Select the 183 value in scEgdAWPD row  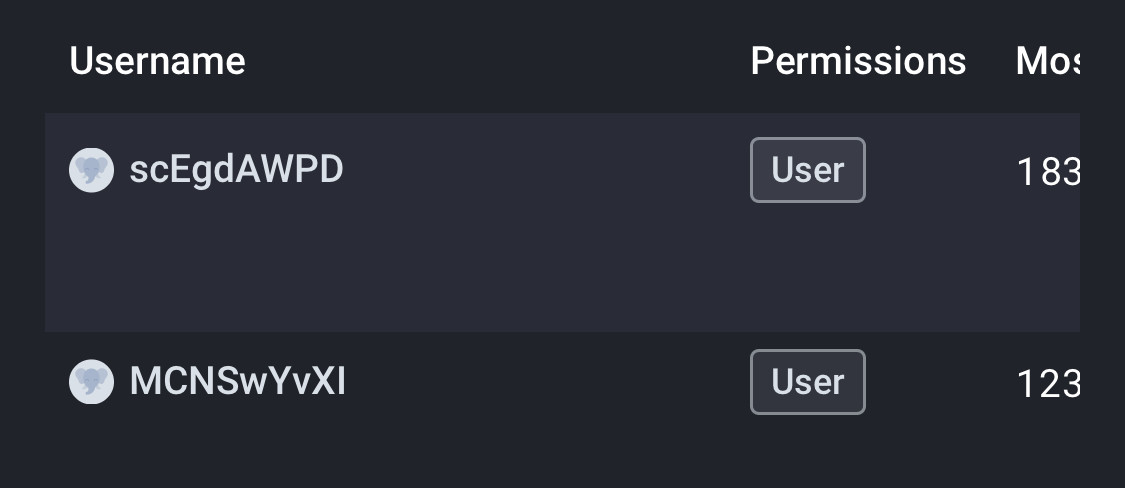coord(1048,172)
